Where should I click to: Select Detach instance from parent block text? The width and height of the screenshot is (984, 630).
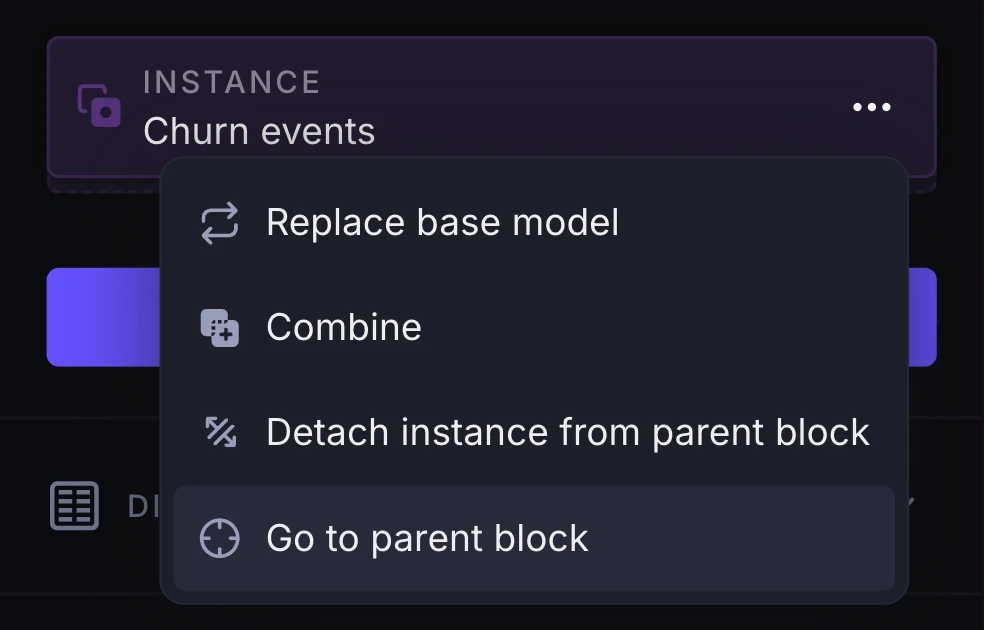click(567, 432)
